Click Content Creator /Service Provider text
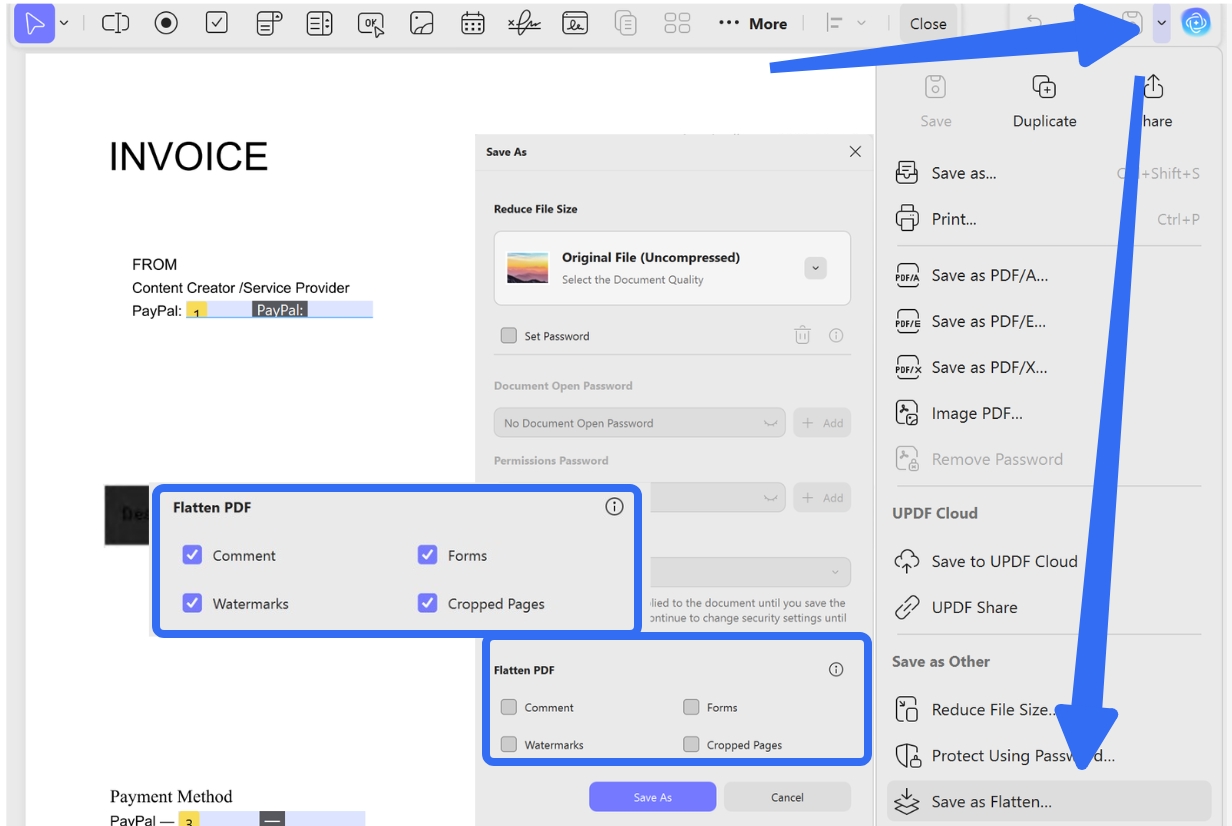1232x826 pixels. point(241,288)
